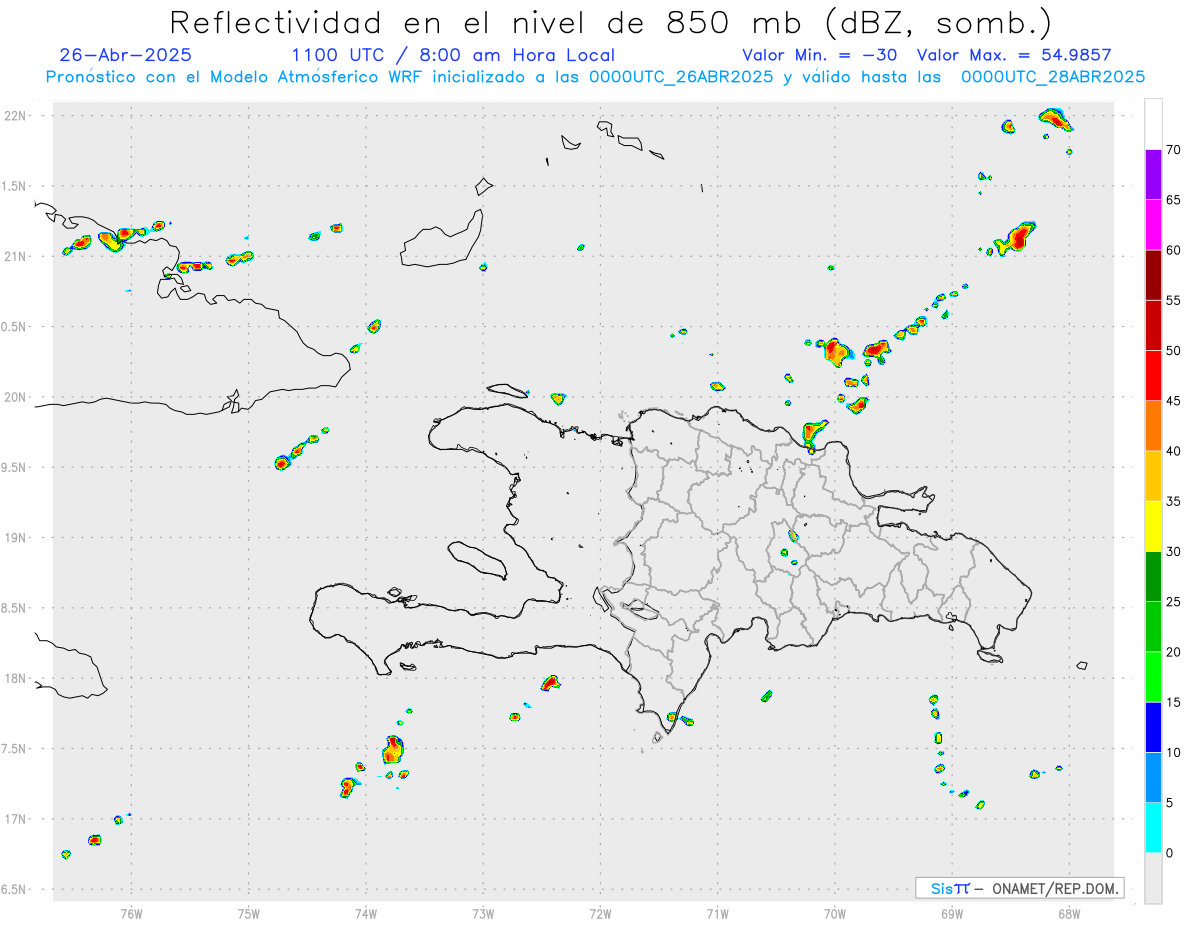Click the colorbar label '15'

tap(1173, 702)
